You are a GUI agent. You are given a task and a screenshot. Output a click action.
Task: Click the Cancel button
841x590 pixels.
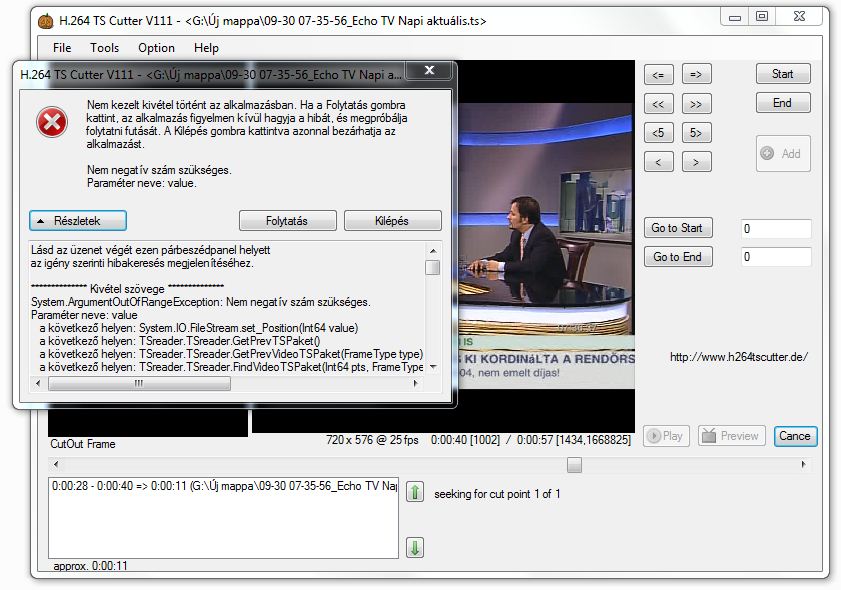point(795,436)
